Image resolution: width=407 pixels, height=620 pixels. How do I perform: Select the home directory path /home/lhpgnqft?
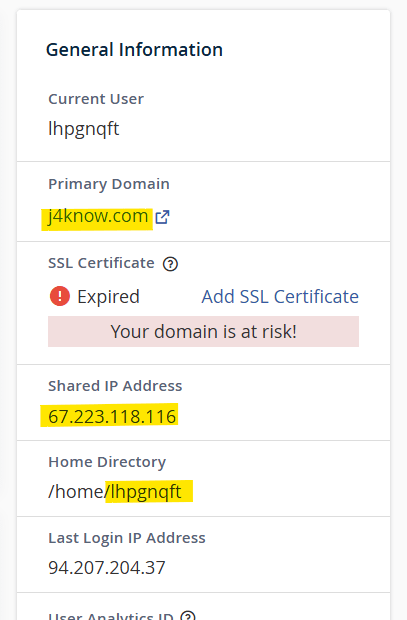115,492
